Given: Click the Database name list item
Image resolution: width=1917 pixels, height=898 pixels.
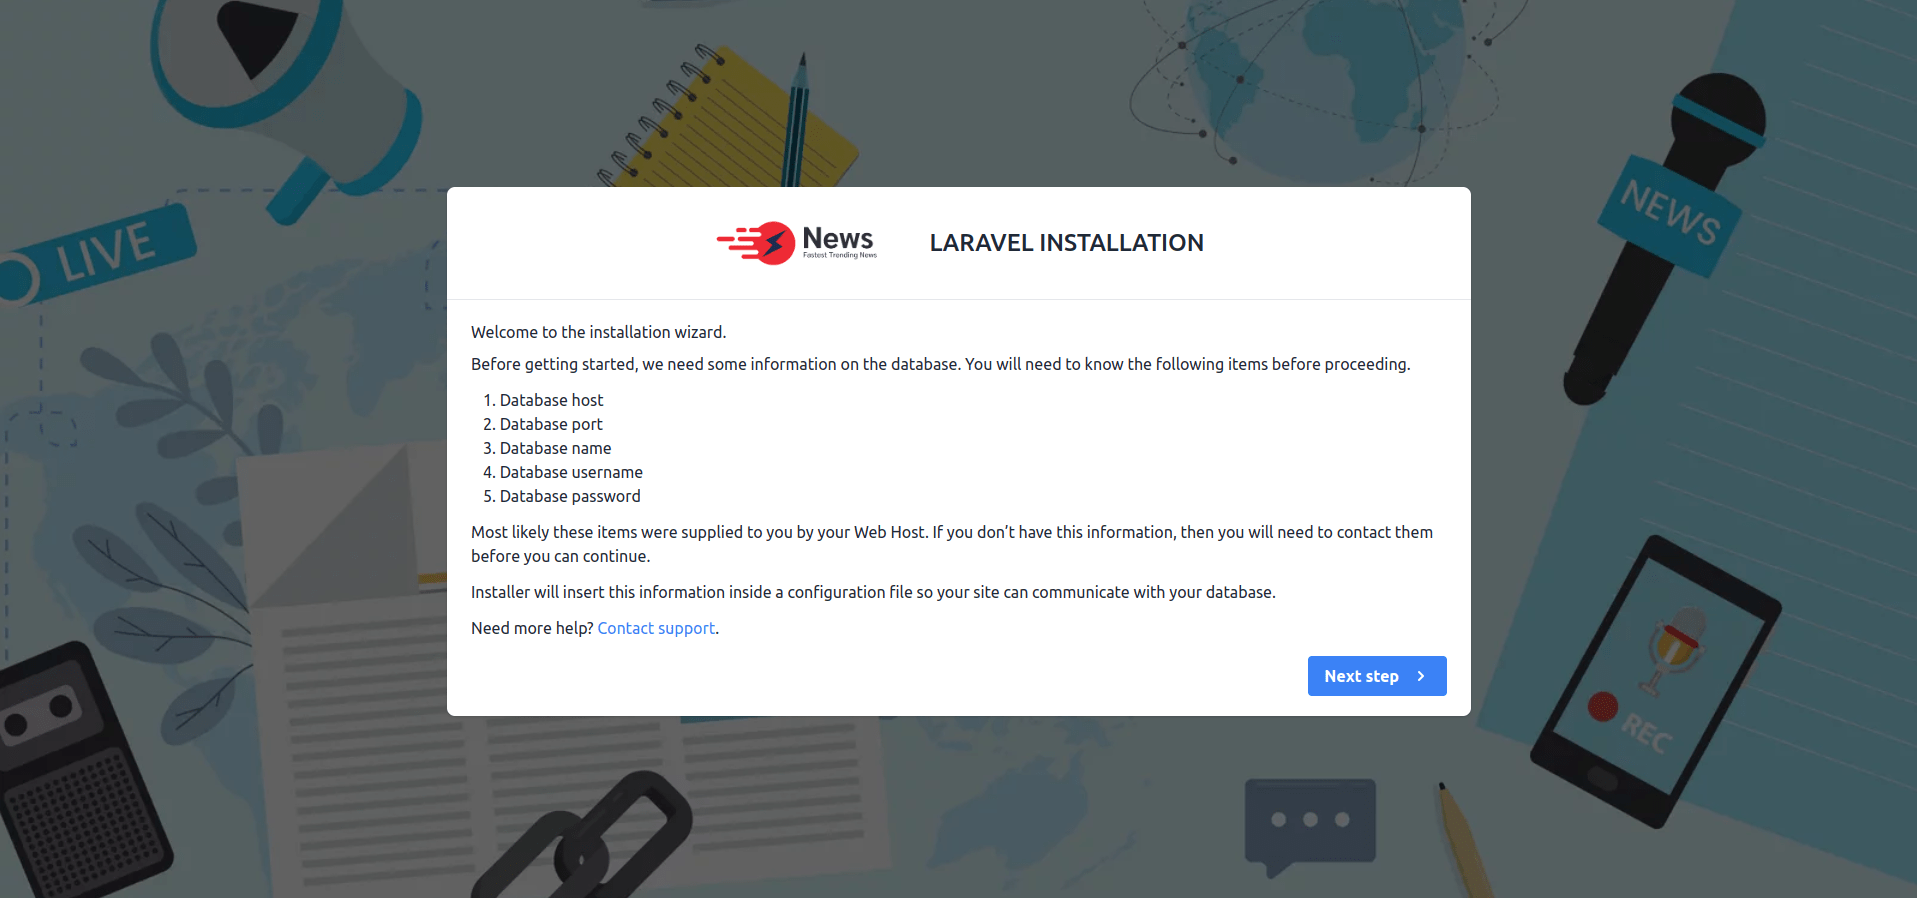Looking at the screenshot, I should pyautogui.click(x=555, y=448).
